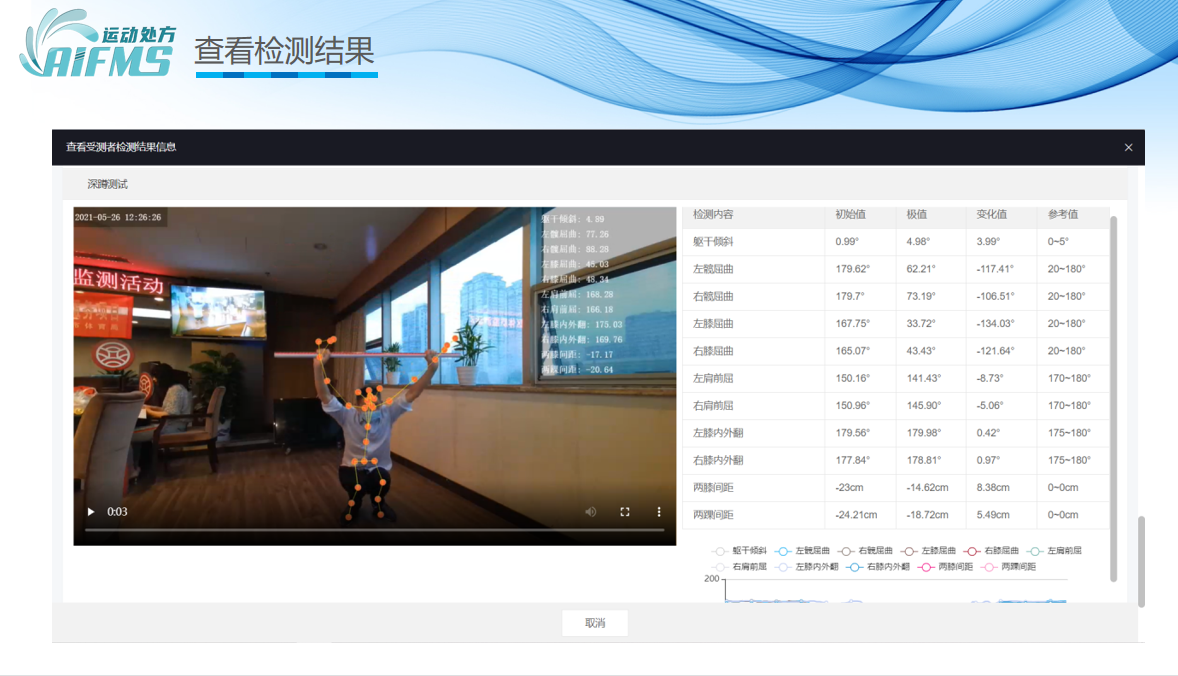Mute the video using the speaker icon
The width and height of the screenshot is (1178, 676).
[591, 512]
